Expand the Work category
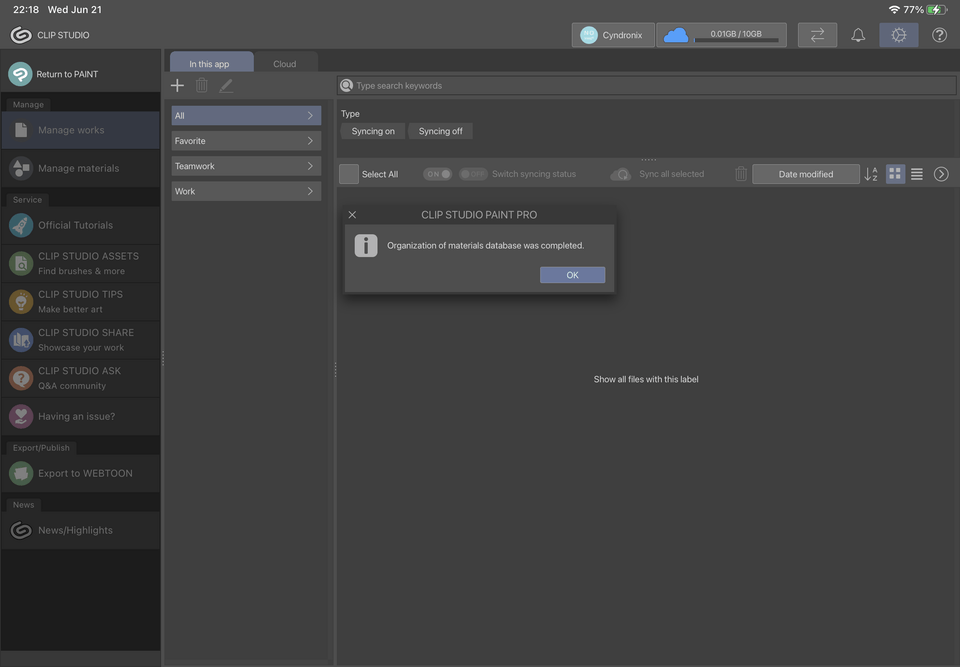 click(246, 191)
